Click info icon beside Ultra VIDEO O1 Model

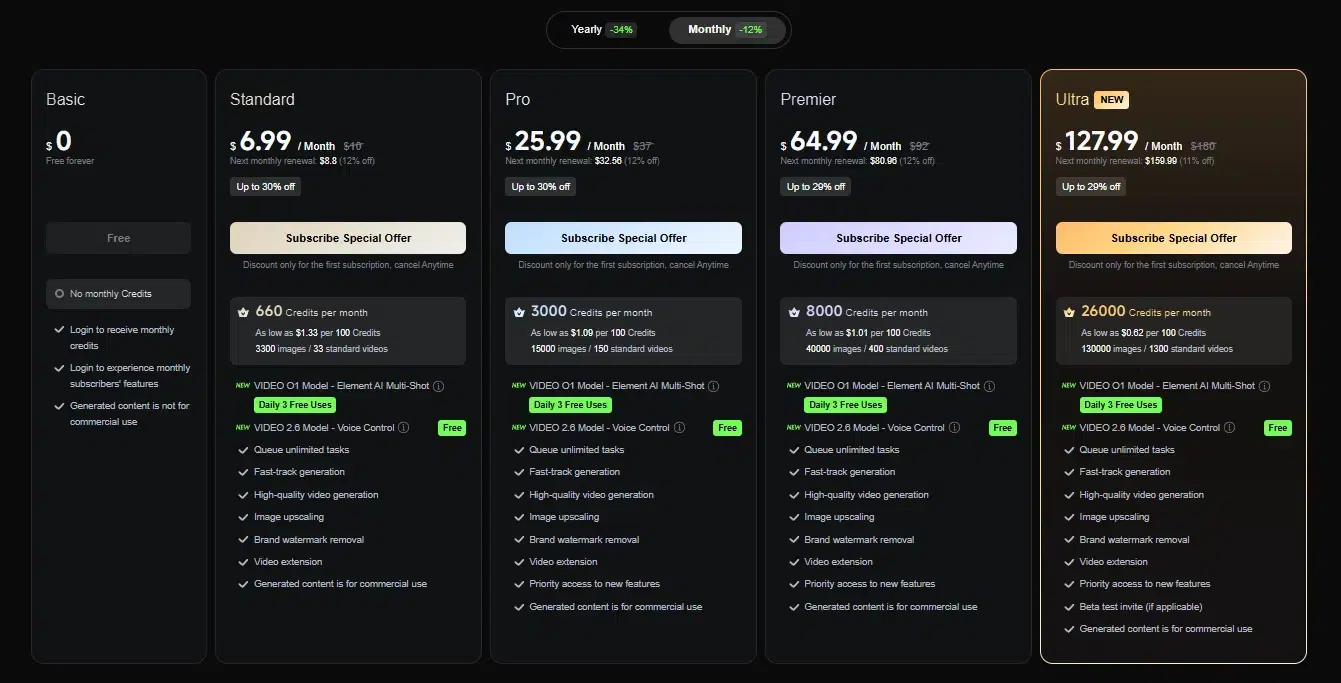pyautogui.click(x=1264, y=386)
